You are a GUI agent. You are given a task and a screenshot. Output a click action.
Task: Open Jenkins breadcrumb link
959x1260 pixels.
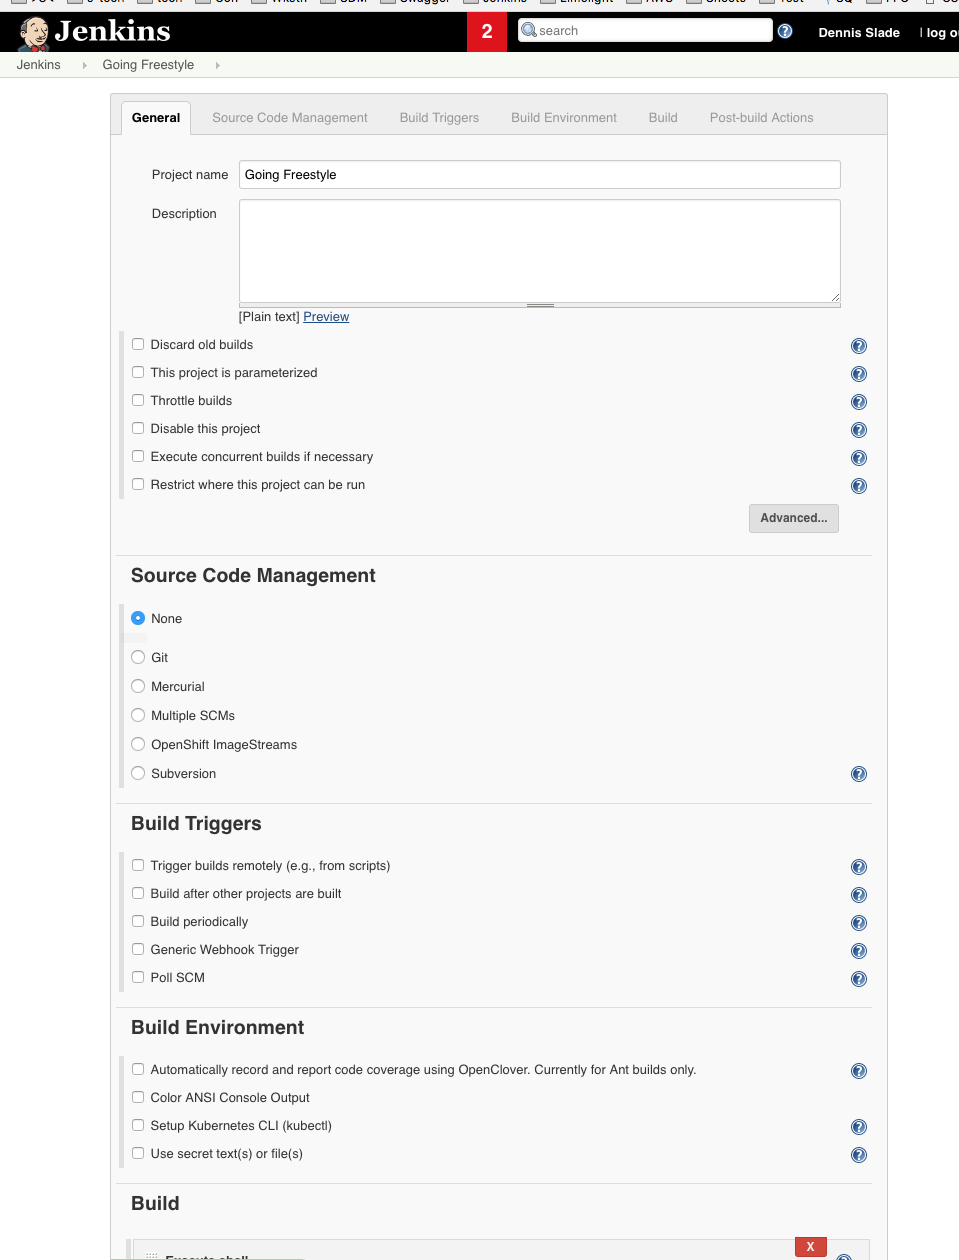[38, 65]
